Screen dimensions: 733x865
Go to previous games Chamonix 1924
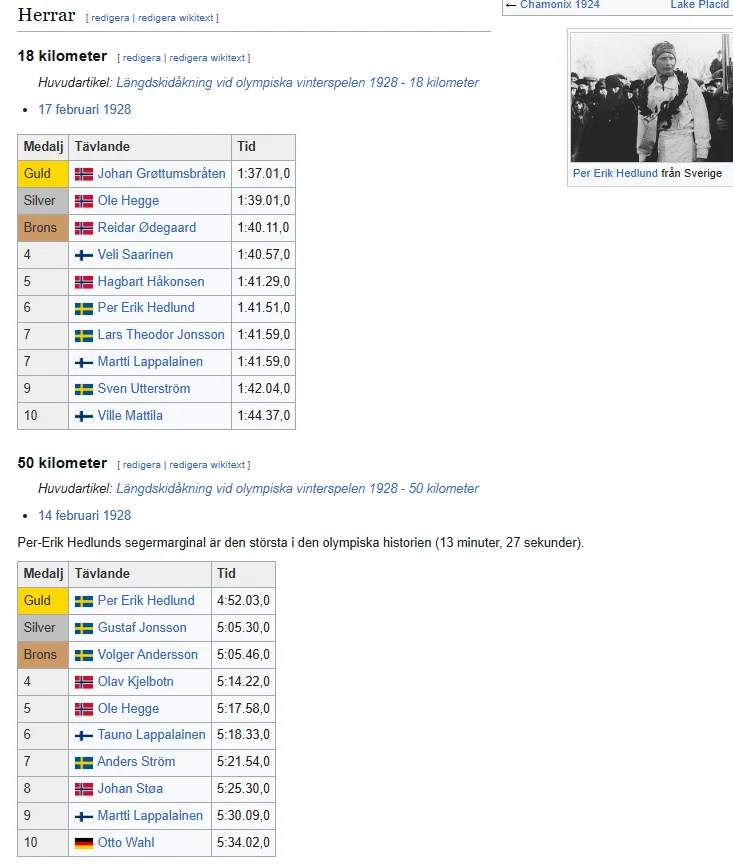(559, 5)
